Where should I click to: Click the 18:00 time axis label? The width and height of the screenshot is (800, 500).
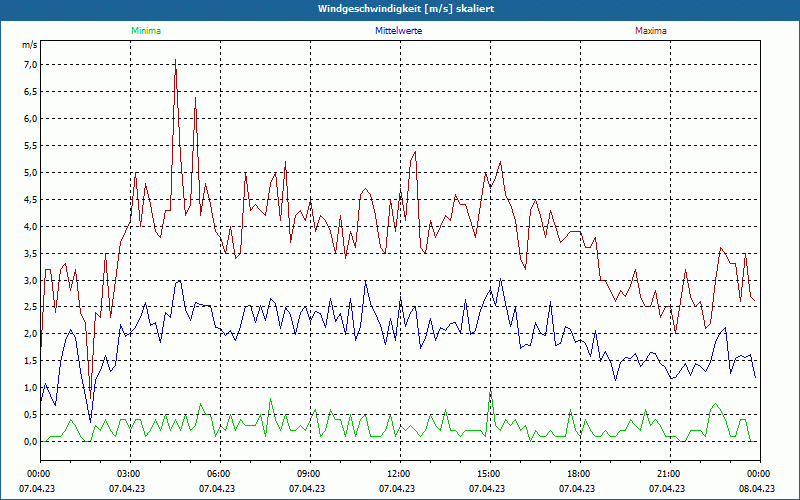[577, 474]
